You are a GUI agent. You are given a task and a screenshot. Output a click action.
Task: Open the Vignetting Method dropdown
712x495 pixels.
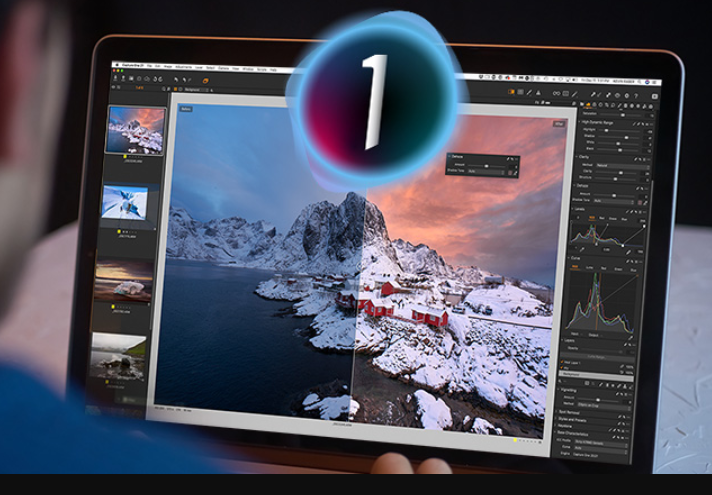pyautogui.click(x=603, y=405)
